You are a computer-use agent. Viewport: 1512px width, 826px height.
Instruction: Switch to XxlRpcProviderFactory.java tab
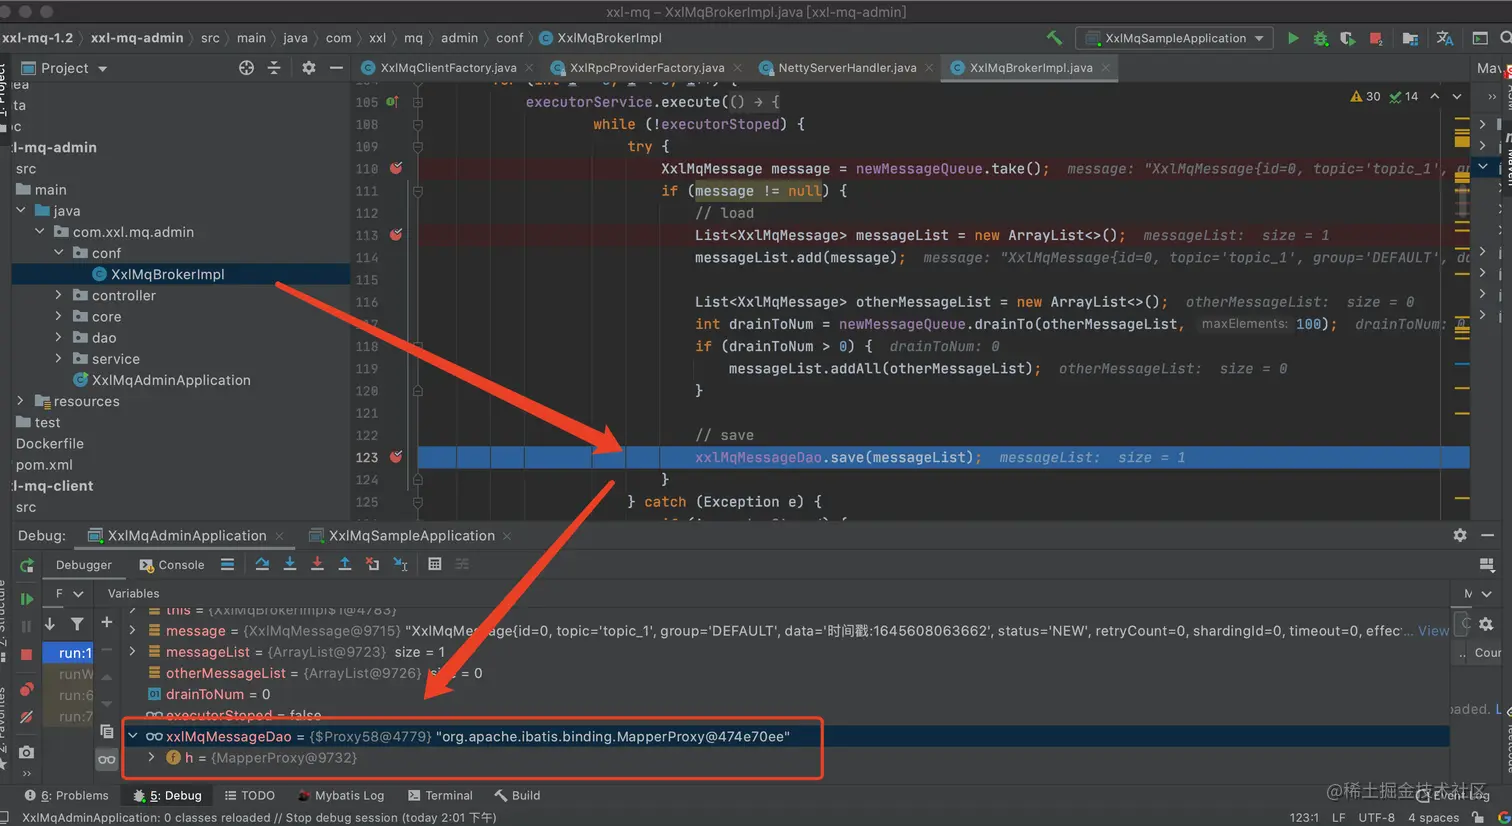point(647,68)
